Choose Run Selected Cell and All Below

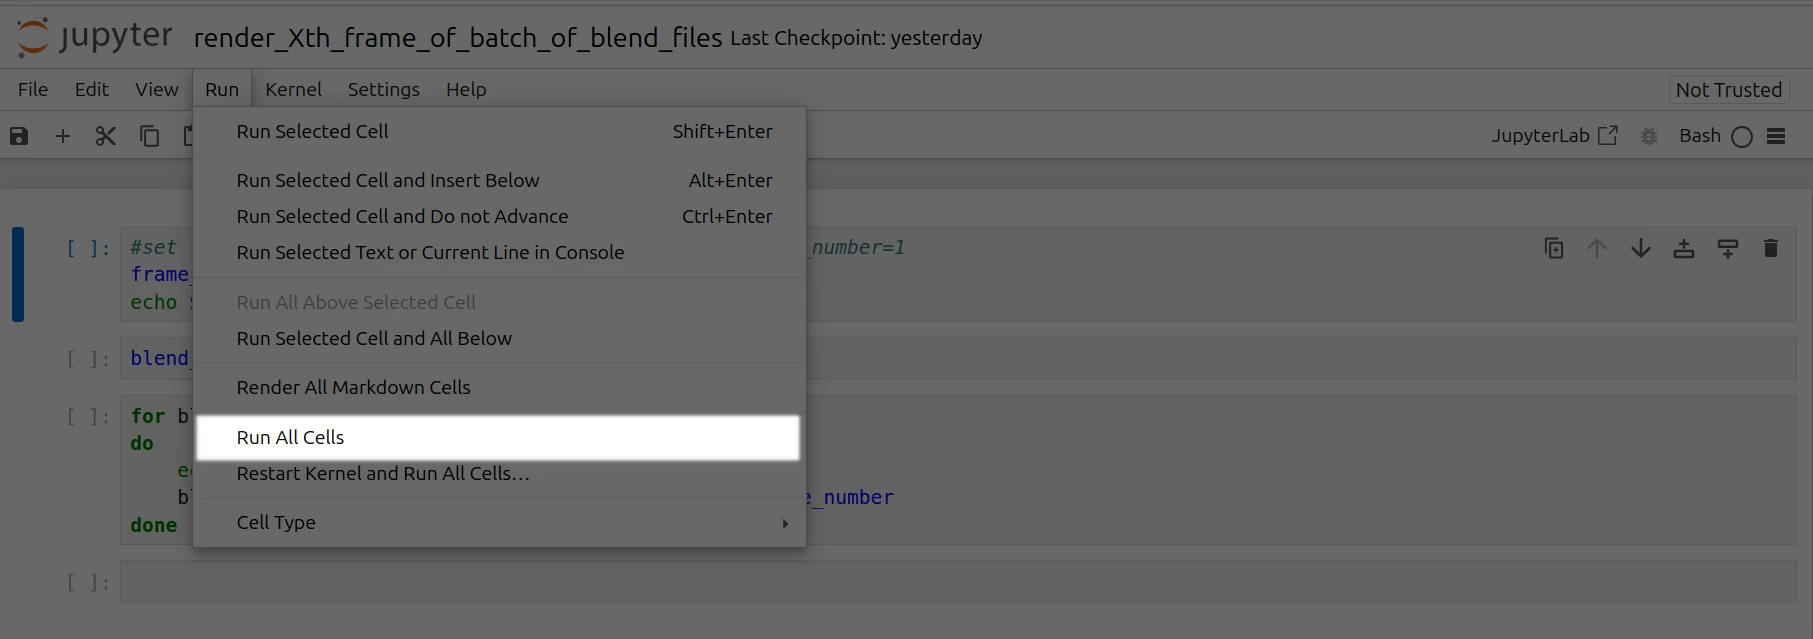[x=500, y=339]
